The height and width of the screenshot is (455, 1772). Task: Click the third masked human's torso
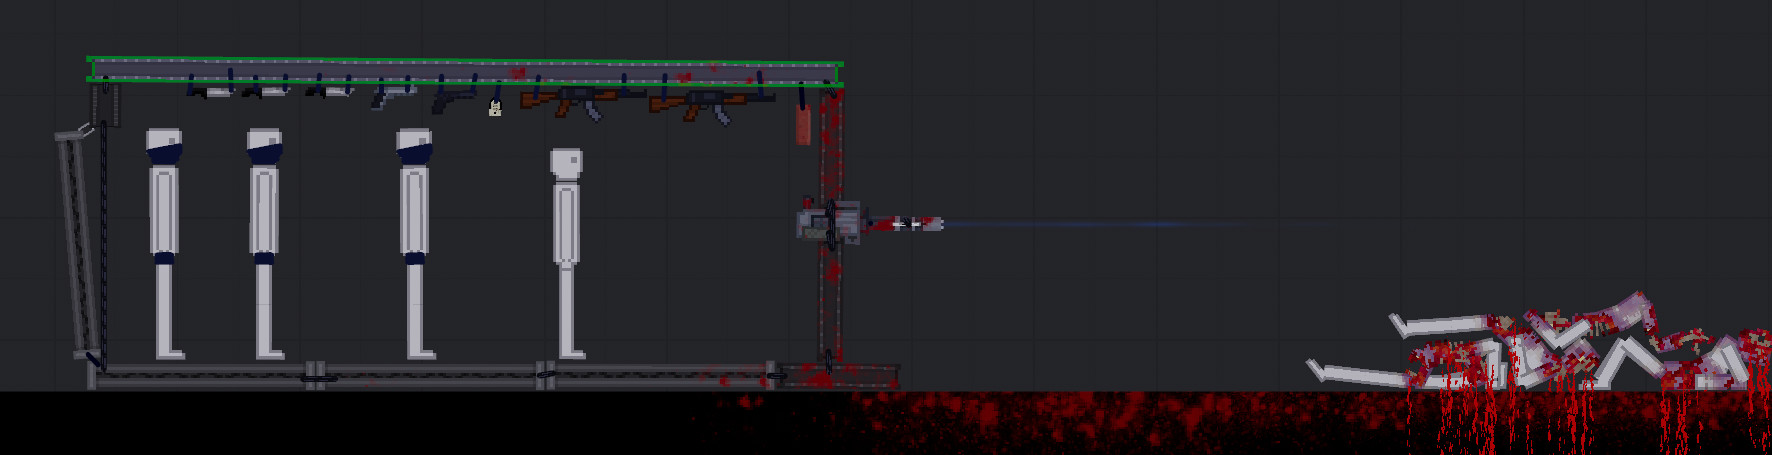coord(414,210)
